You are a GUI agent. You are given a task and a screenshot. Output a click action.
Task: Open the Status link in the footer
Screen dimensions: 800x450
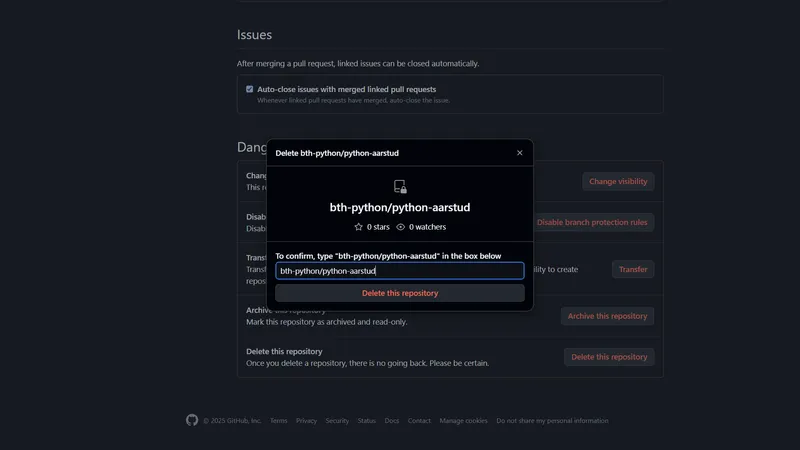pyautogui.click(x=367, y=421)
